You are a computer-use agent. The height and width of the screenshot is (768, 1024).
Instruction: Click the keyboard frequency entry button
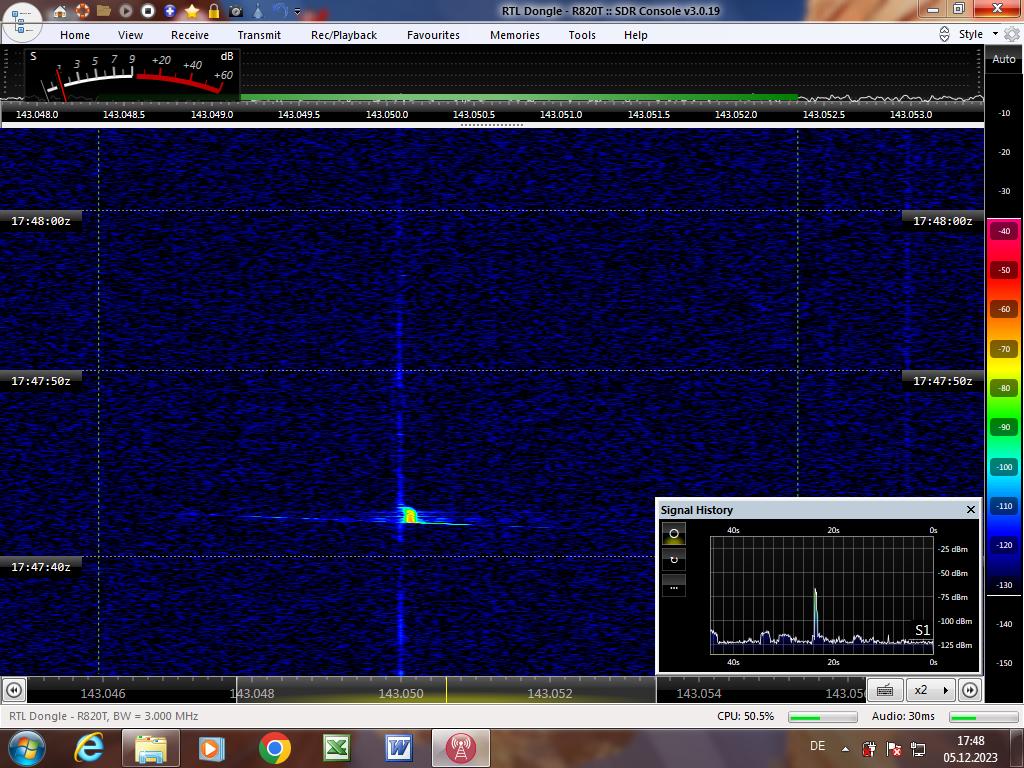pos(885,690)
